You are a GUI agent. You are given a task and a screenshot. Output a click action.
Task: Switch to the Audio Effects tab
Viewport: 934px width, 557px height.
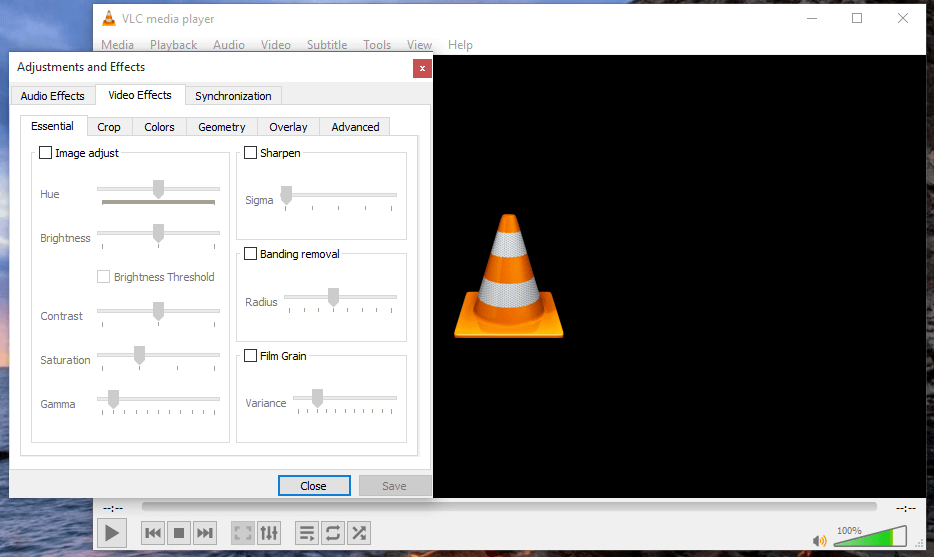(x=52, y=96)
